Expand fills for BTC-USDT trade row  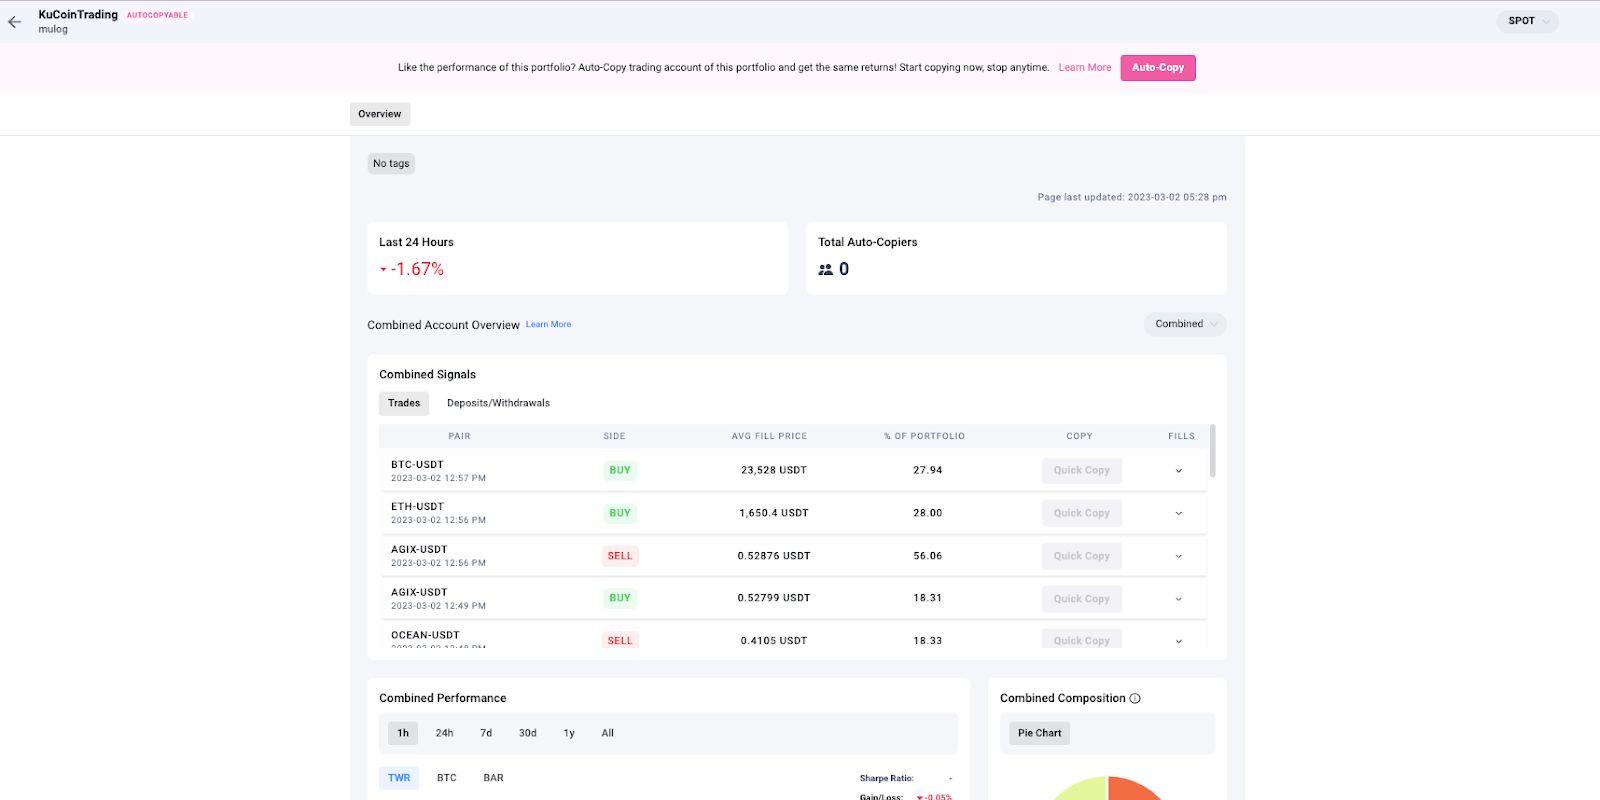tap(1179, 471)
